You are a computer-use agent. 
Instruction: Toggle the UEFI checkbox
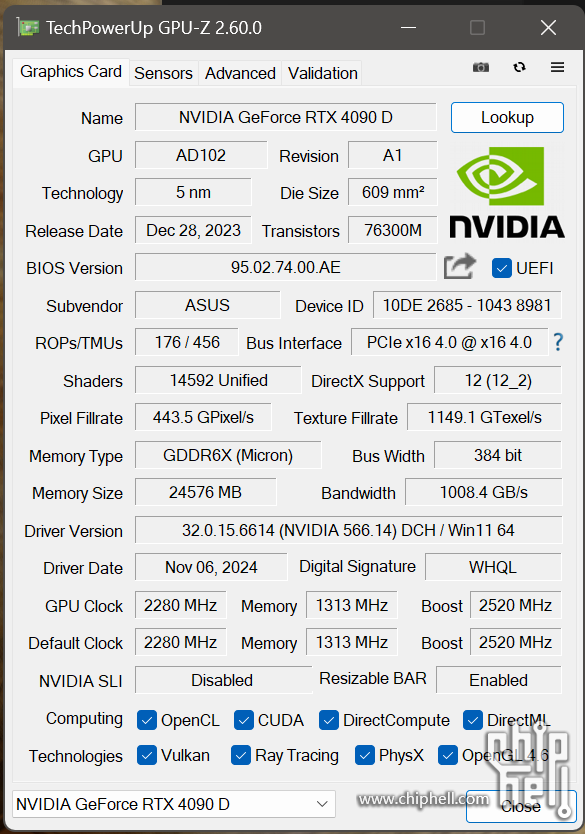tap(502, 268)
